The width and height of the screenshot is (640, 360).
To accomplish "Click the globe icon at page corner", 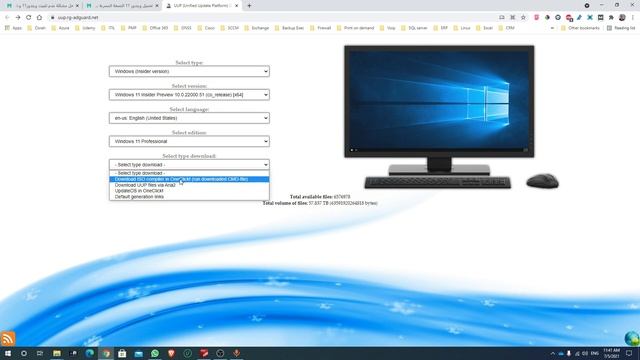I will [632, 338].
